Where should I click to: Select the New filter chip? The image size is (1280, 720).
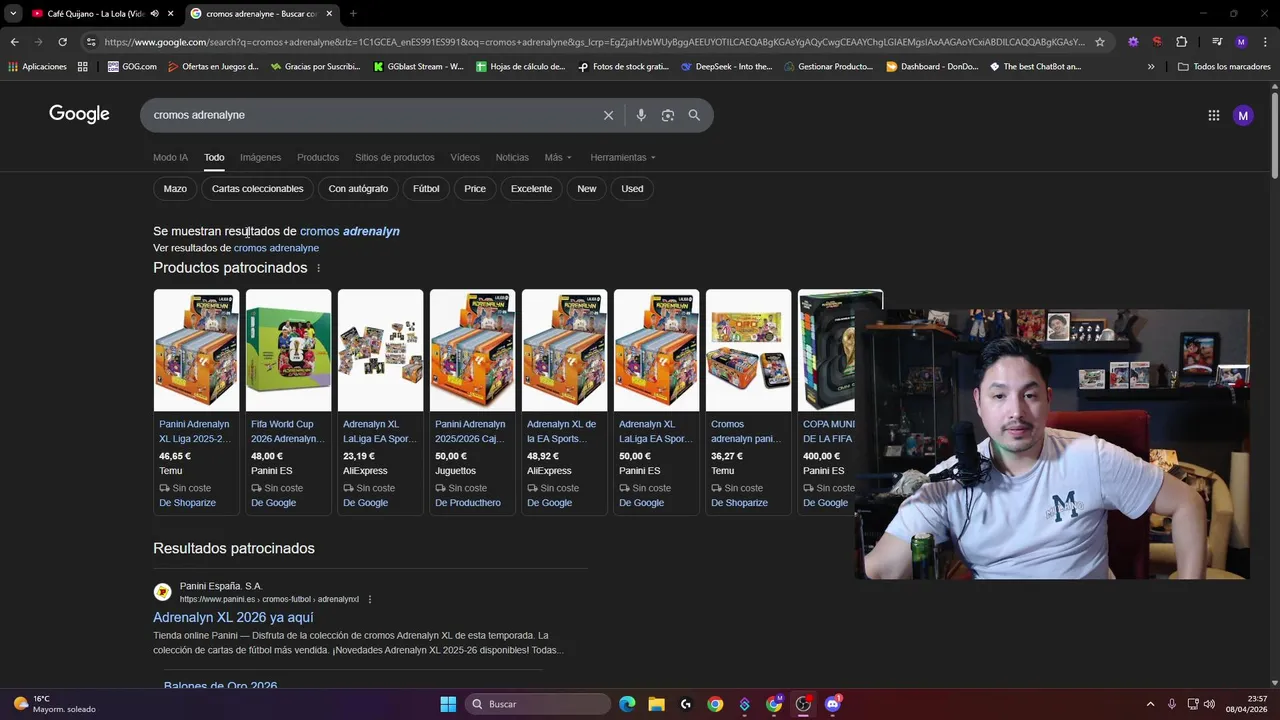click(587, 188)
